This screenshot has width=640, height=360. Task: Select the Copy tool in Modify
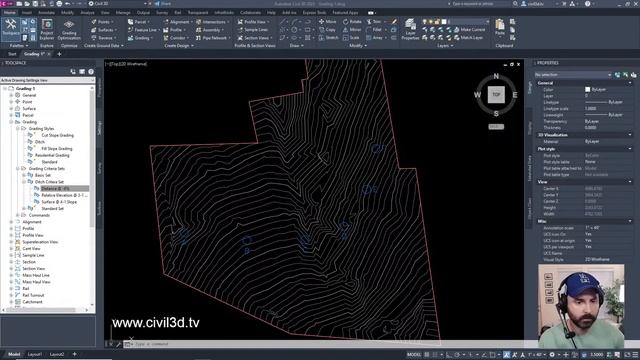(x=327, y=30)
